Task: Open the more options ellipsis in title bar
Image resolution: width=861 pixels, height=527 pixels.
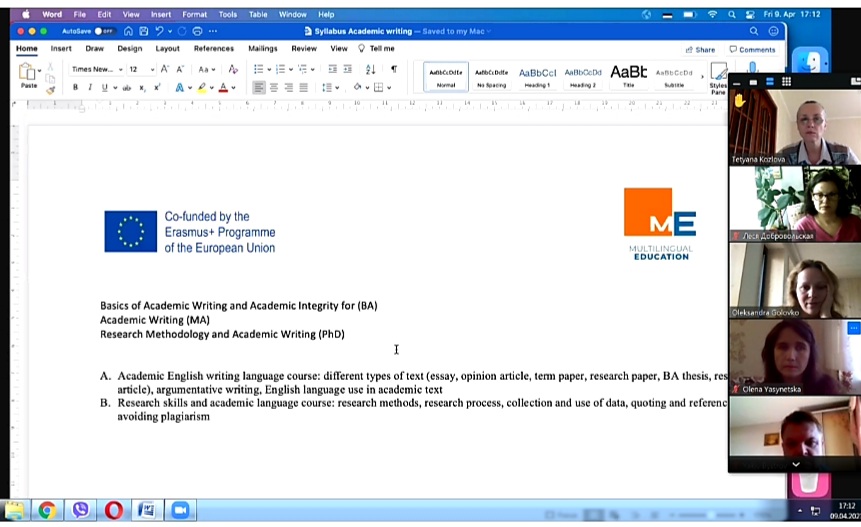Action: [x=213, y=31]
